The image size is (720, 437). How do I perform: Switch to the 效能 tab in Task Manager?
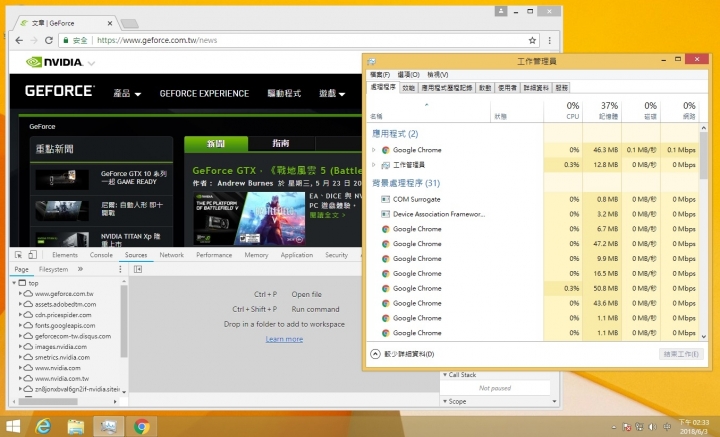click(408, 88)
